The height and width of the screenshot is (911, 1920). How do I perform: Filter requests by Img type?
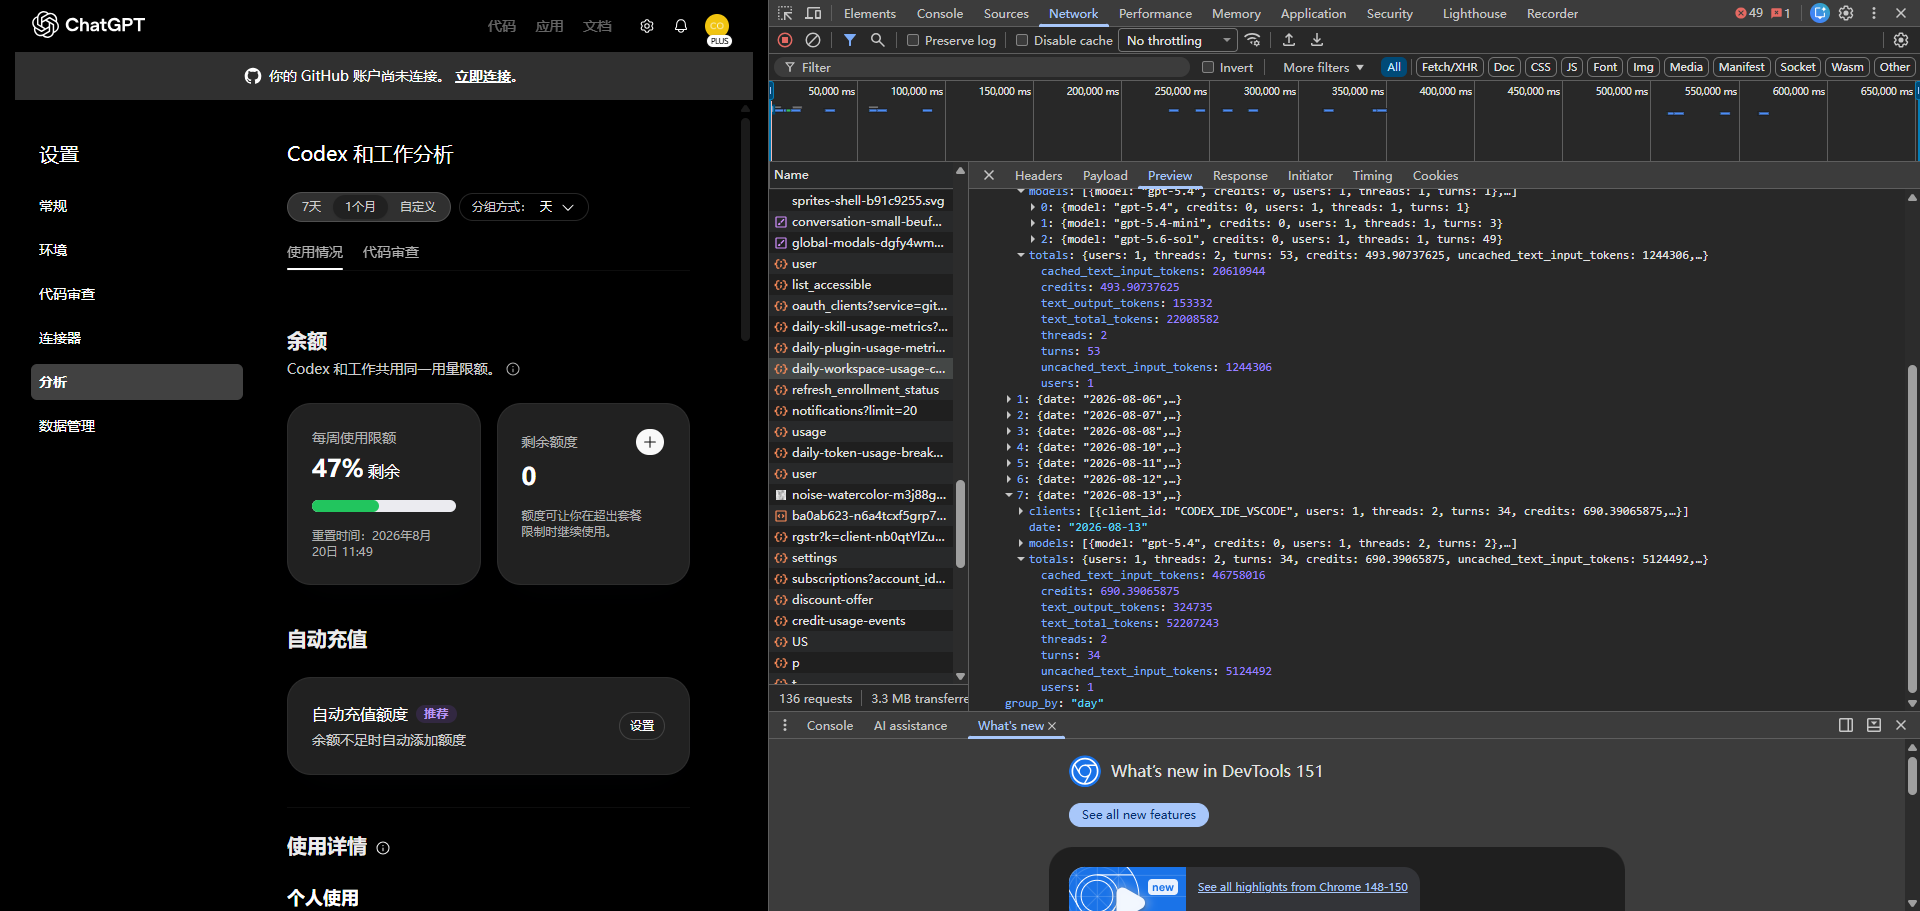(1643, 67)
